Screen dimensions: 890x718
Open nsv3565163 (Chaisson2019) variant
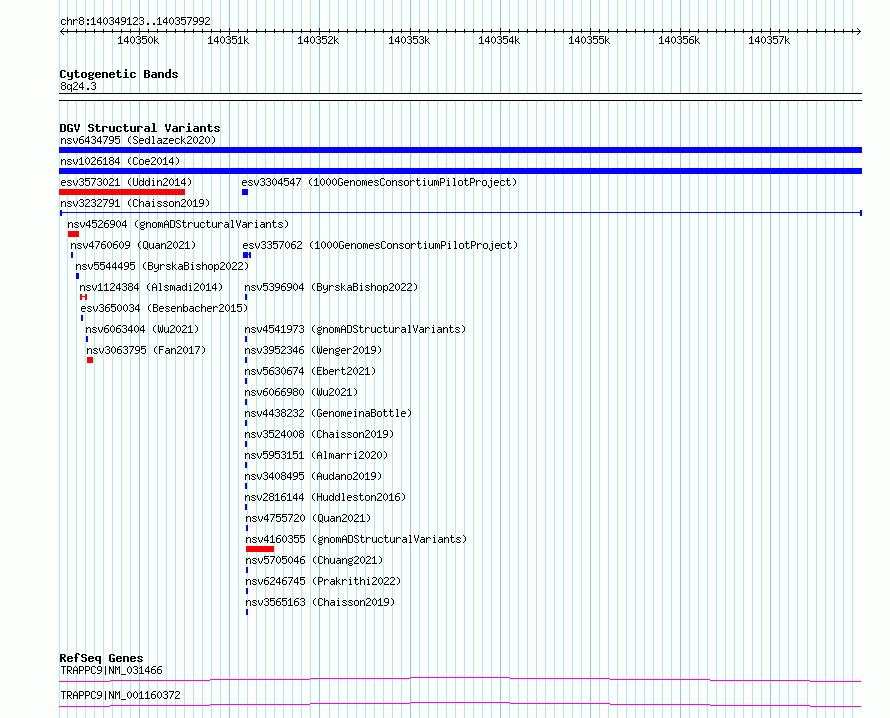[320, 602]
